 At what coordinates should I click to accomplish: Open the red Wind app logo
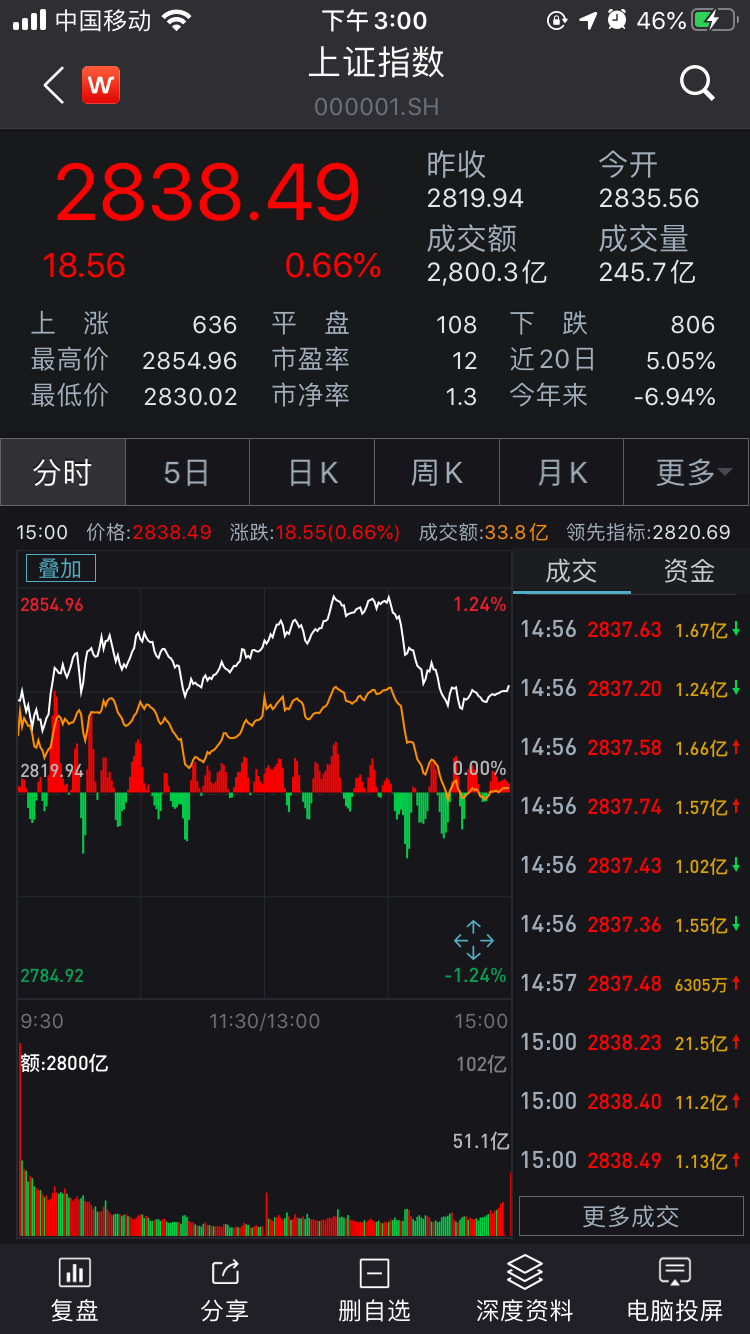pos(101,86)
